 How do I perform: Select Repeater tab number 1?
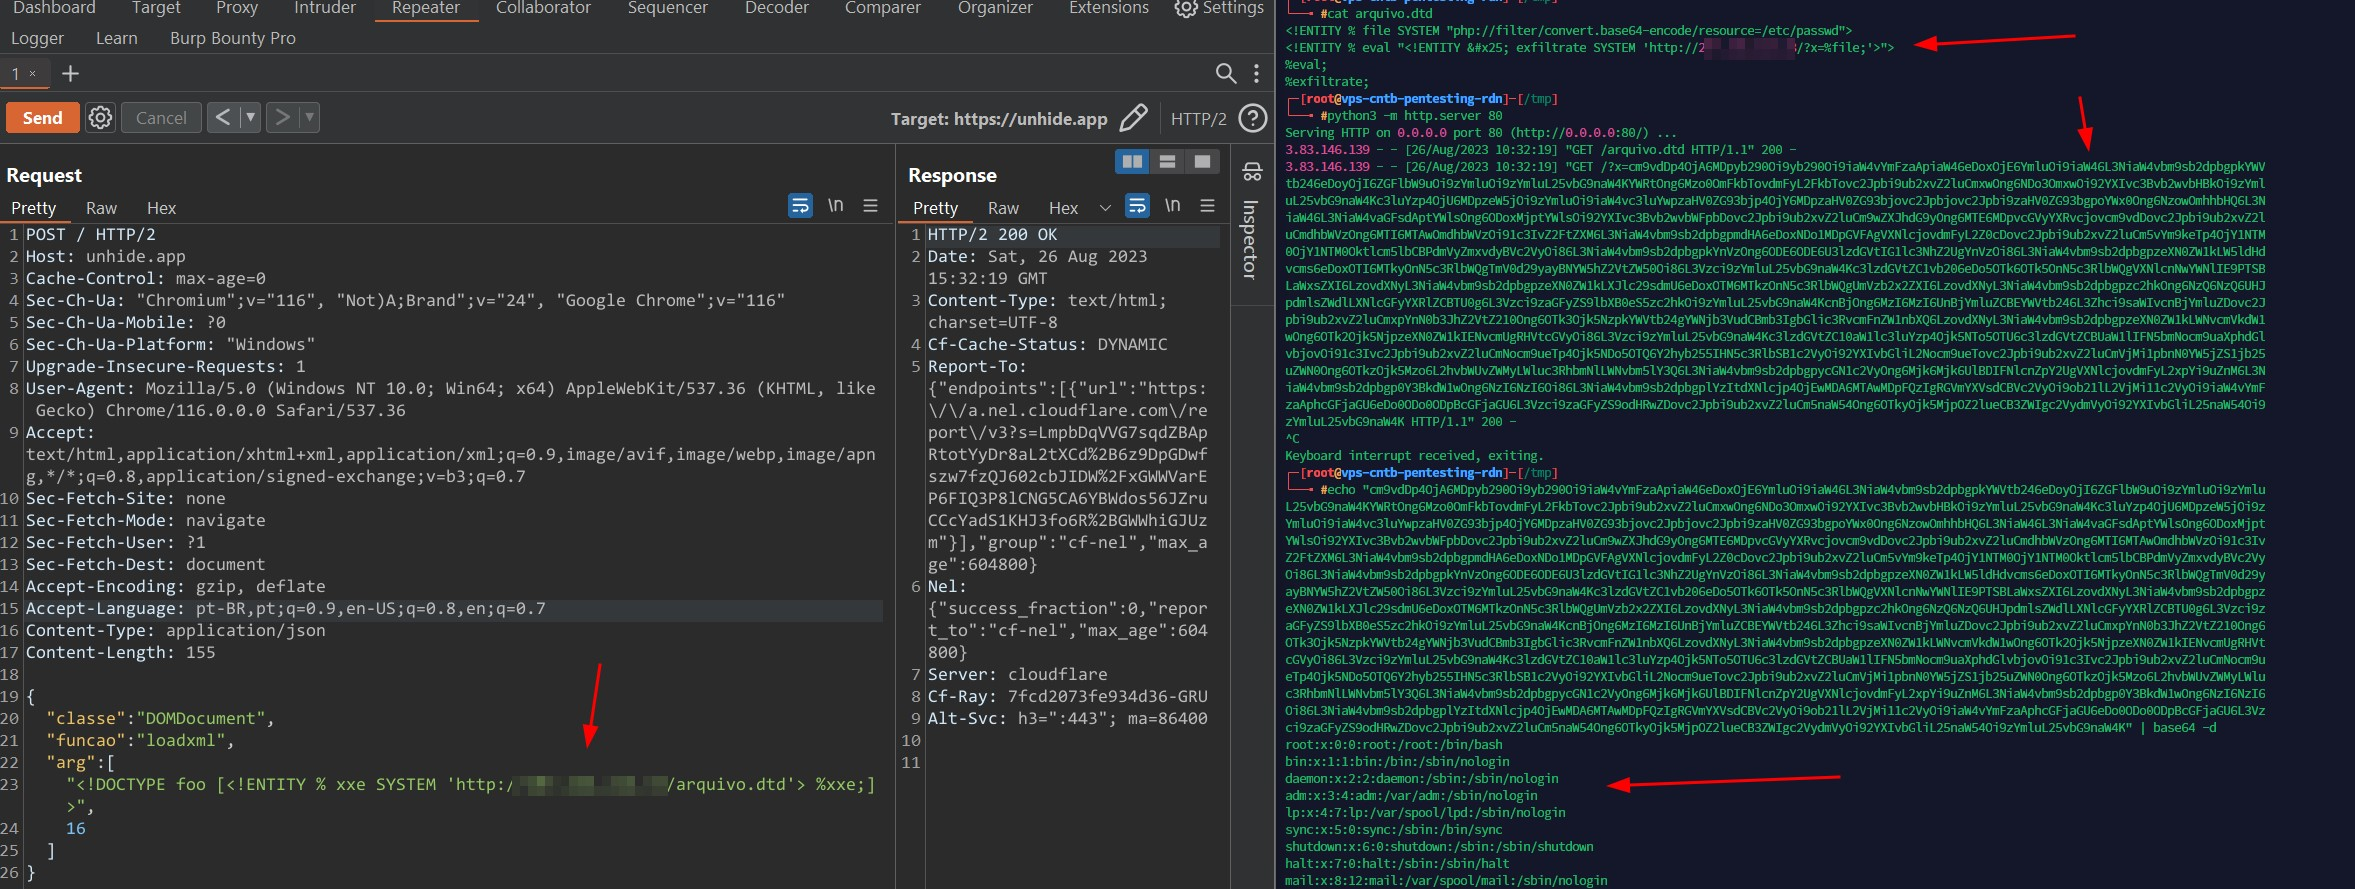(16, 73)
